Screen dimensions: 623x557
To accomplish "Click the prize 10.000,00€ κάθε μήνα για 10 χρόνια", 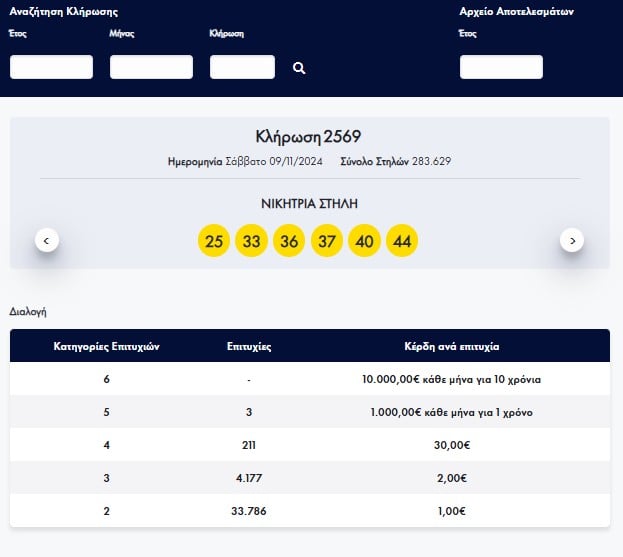I will coord(451,379).
